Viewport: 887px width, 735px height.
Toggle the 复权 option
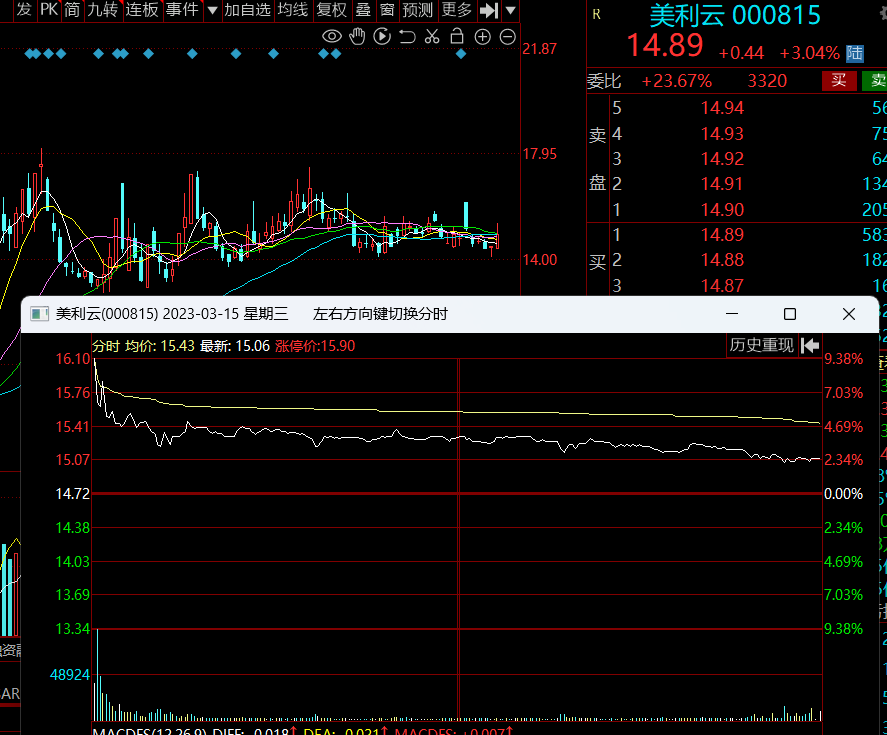[331, 10]
